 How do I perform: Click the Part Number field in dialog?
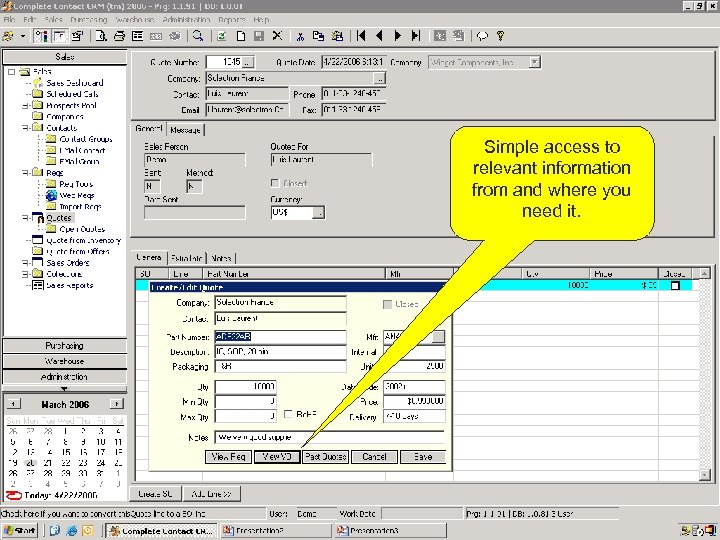coord(280,337)
